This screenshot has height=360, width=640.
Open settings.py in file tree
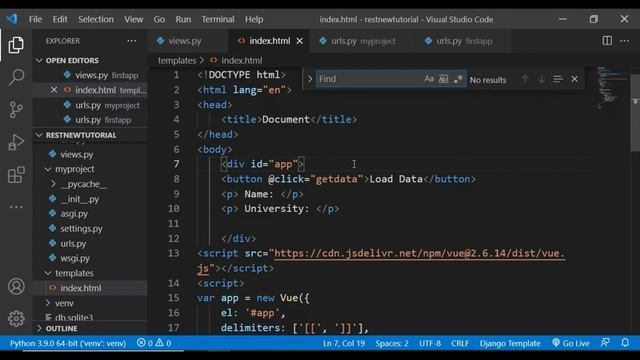[81, 229]
